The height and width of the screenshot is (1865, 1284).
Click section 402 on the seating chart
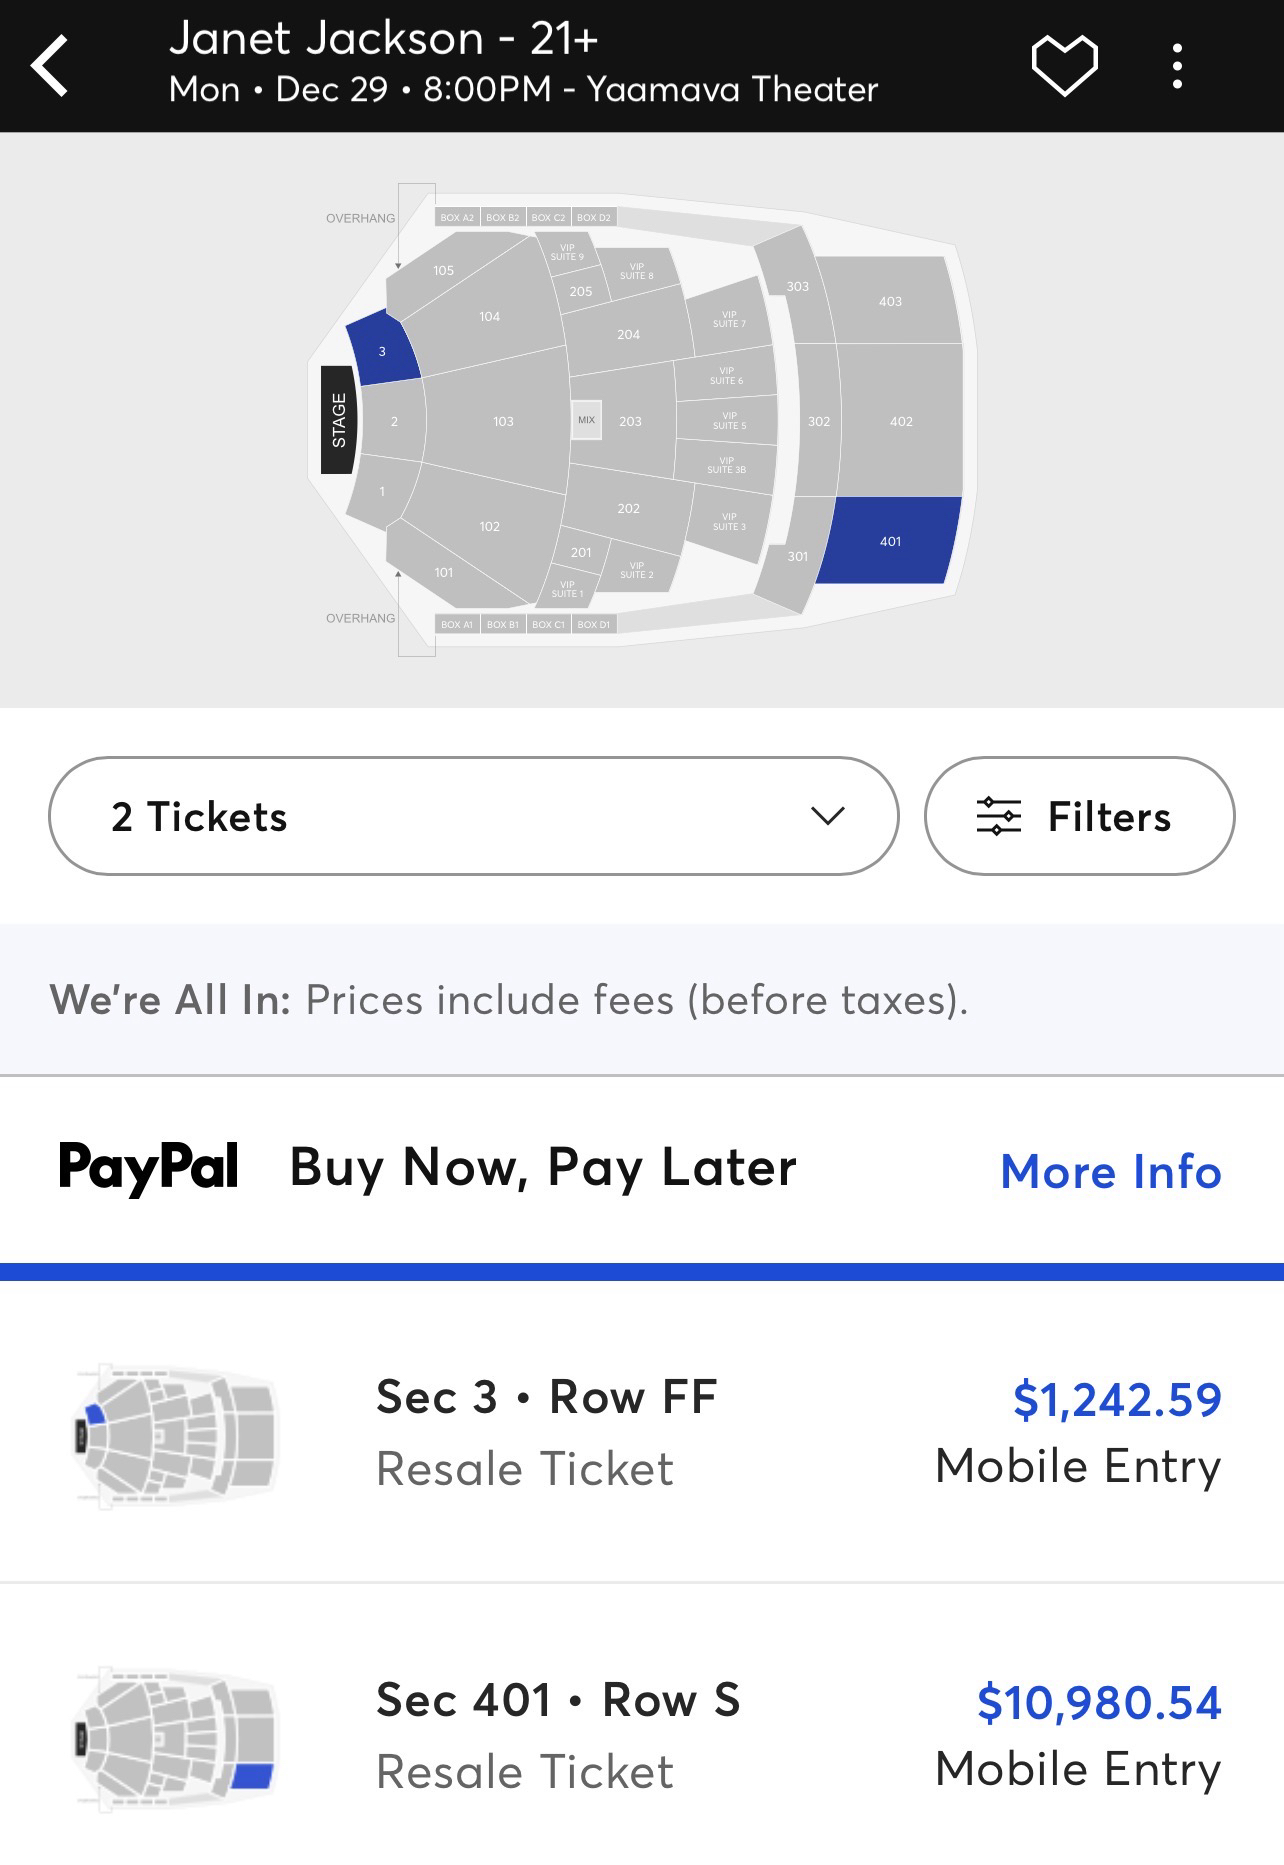(900, 422)
